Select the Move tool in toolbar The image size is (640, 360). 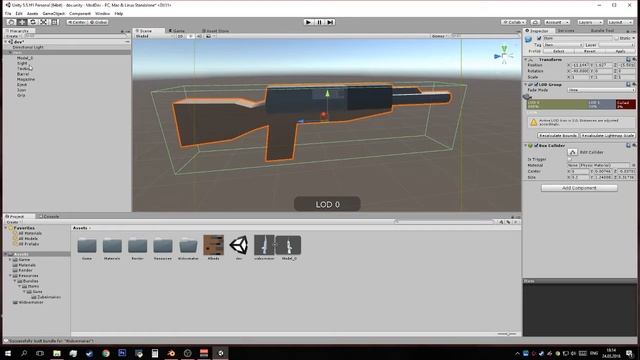pyautogui.click(x=22, y=22)
